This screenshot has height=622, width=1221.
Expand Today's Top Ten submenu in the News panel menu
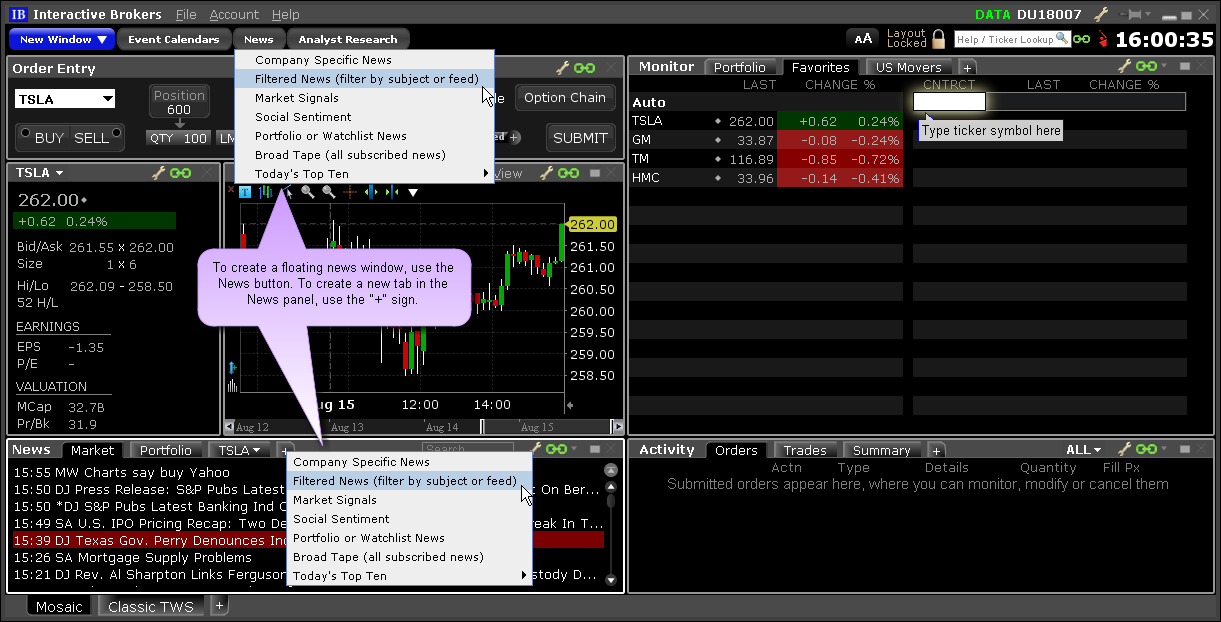pos(408,576)
